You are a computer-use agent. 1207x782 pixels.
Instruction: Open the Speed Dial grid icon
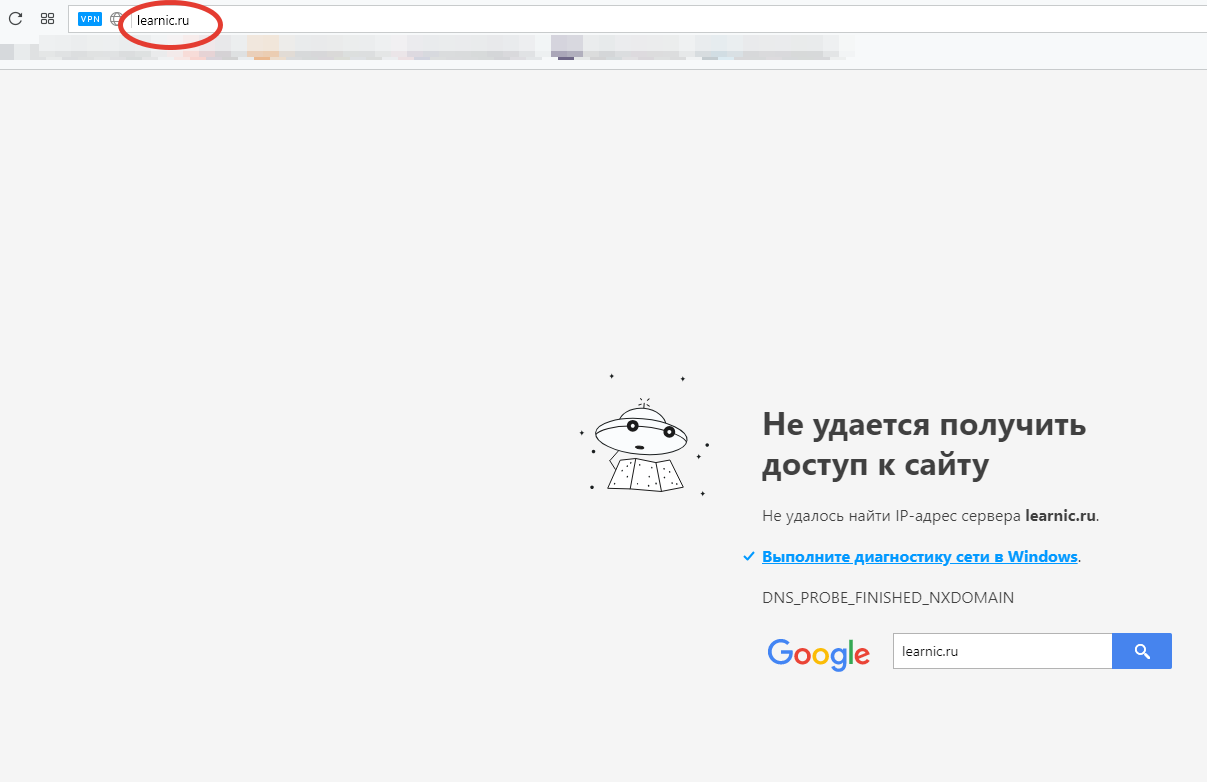click(47, 18)
